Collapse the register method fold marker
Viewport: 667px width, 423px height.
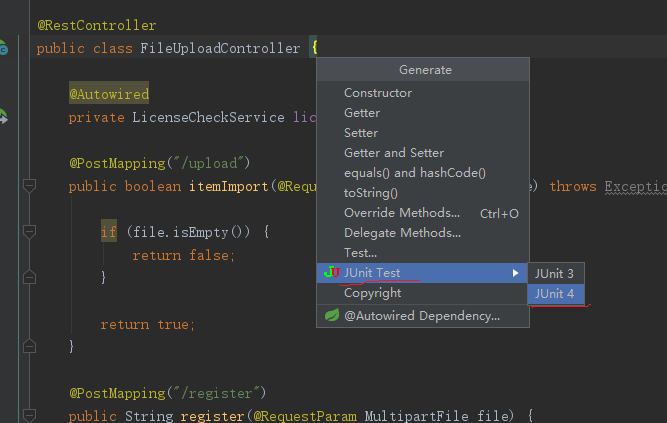pyautogui.click(x=29, y=415)
